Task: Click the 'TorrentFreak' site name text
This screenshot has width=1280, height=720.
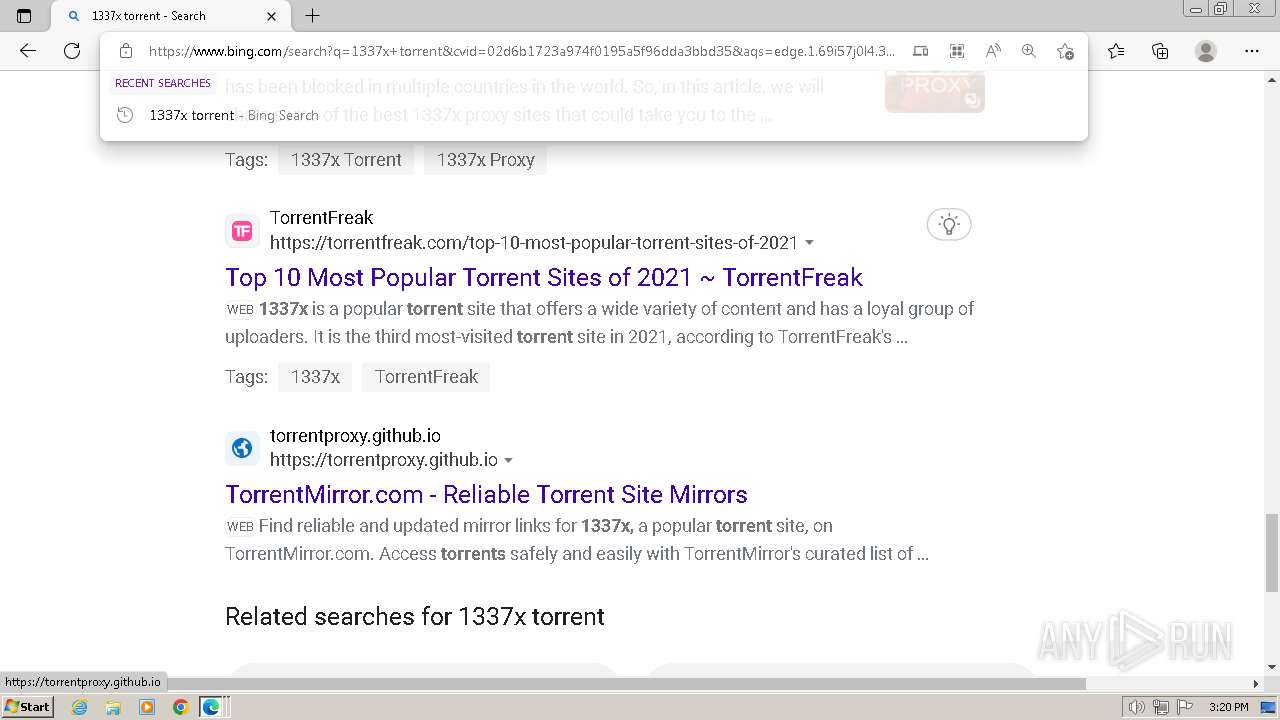Action: (x=321, y=218)
